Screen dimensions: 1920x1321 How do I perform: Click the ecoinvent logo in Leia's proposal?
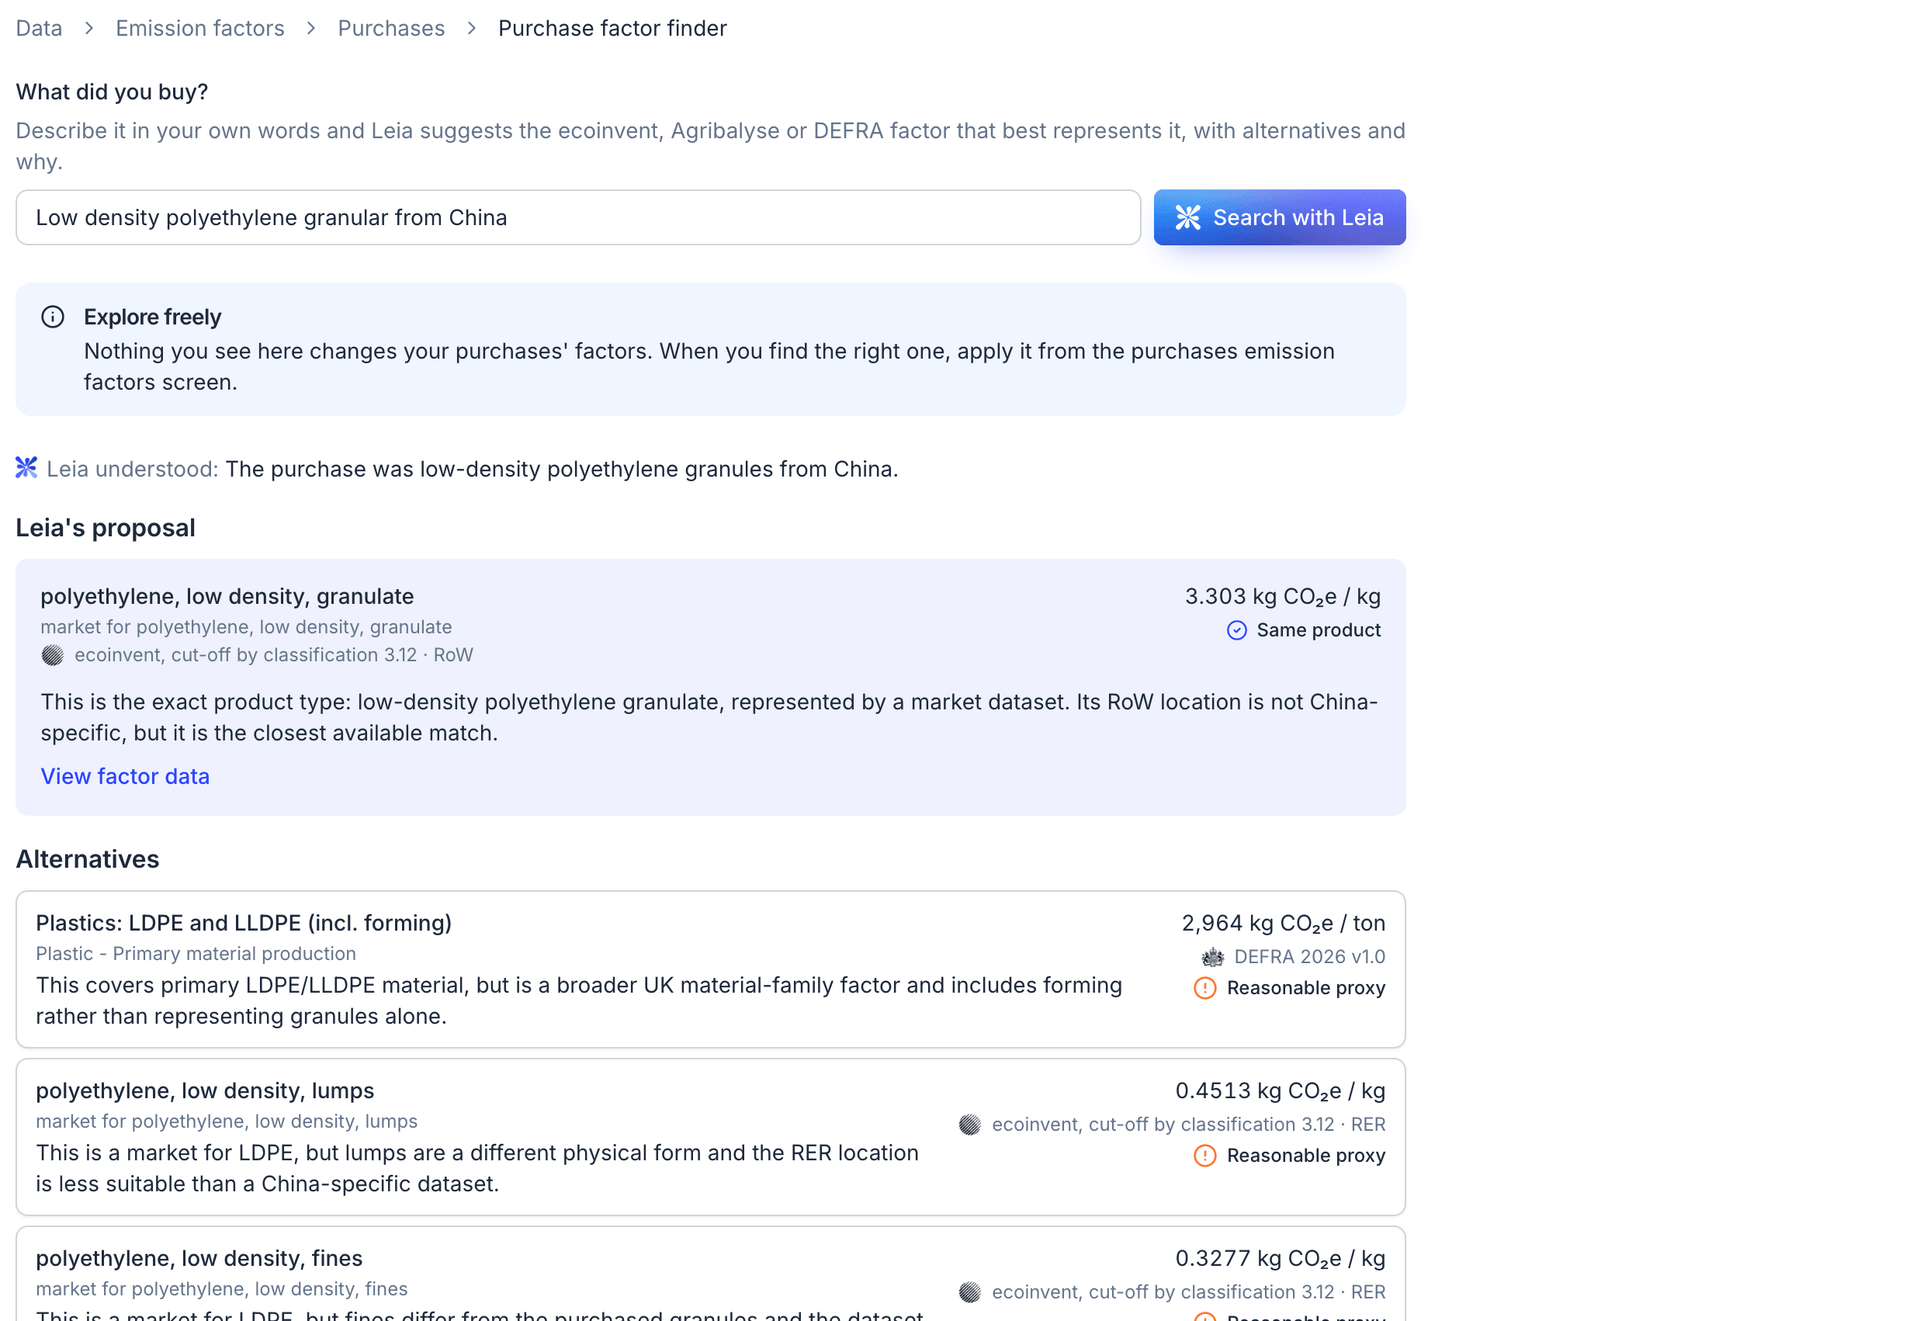(x=52, y=655)
